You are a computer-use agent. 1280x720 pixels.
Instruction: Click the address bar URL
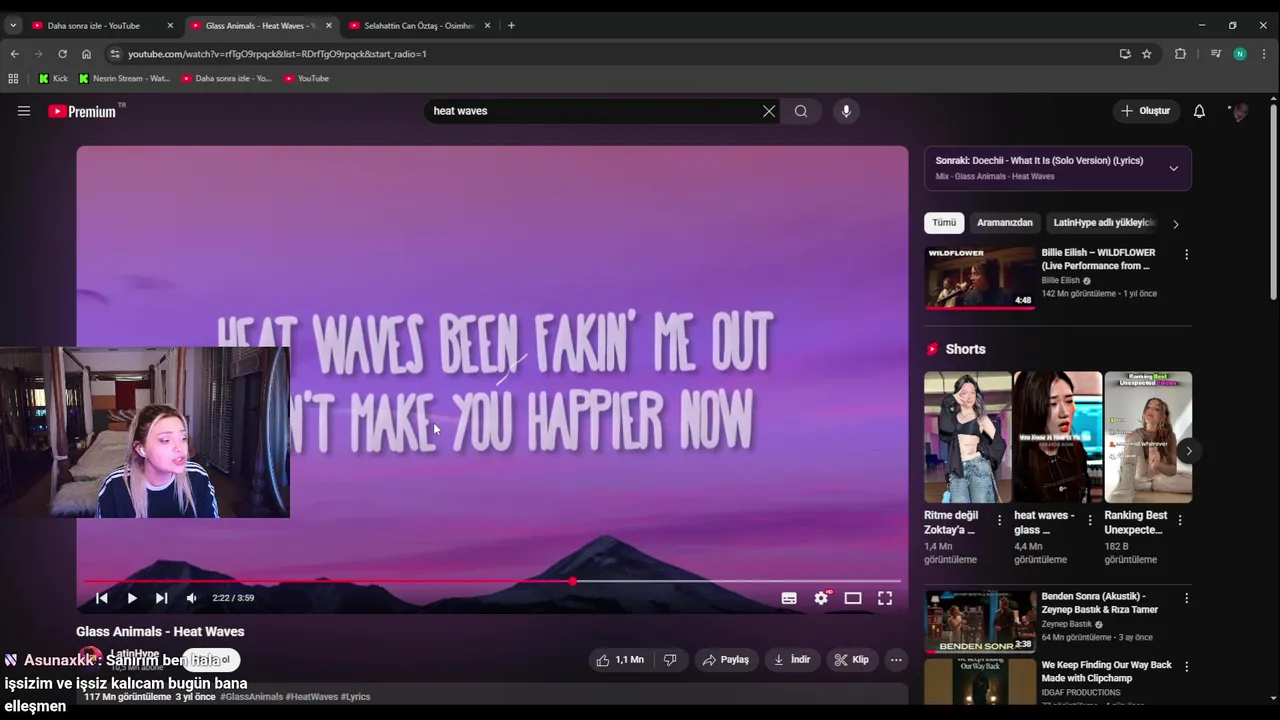(x=277, y=54)
